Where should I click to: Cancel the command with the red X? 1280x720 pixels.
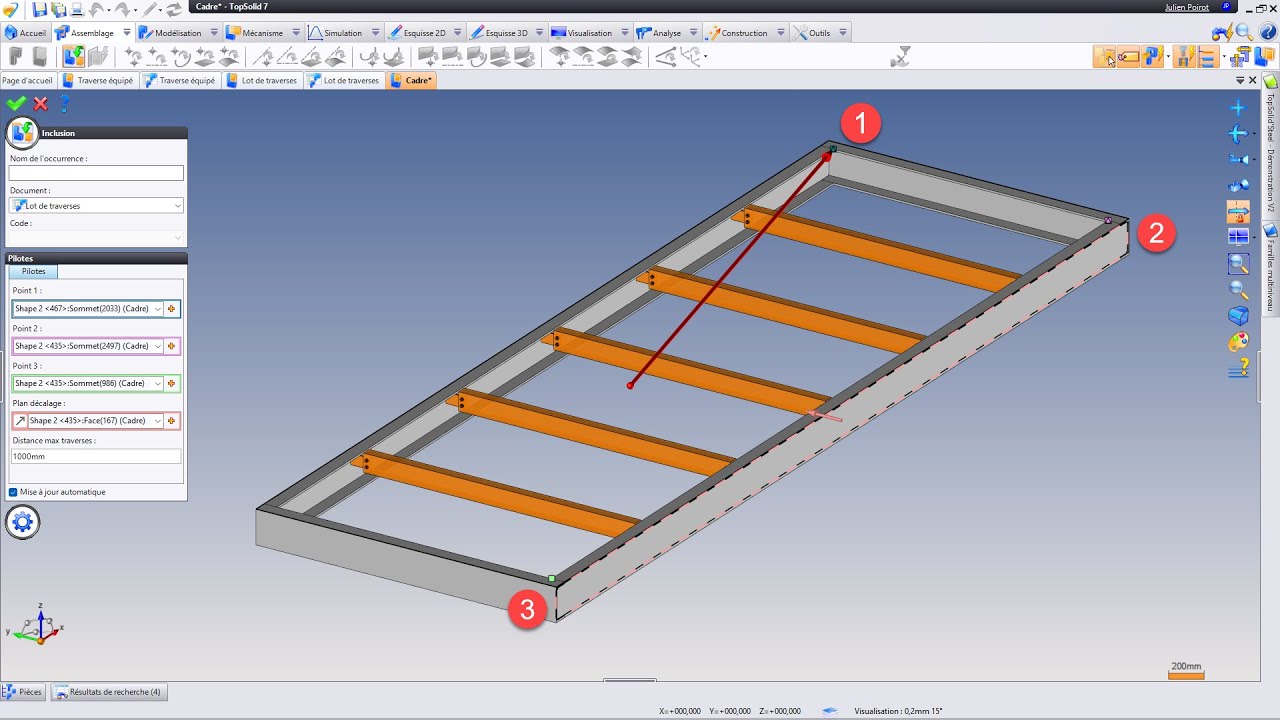[x=41, y=103]
